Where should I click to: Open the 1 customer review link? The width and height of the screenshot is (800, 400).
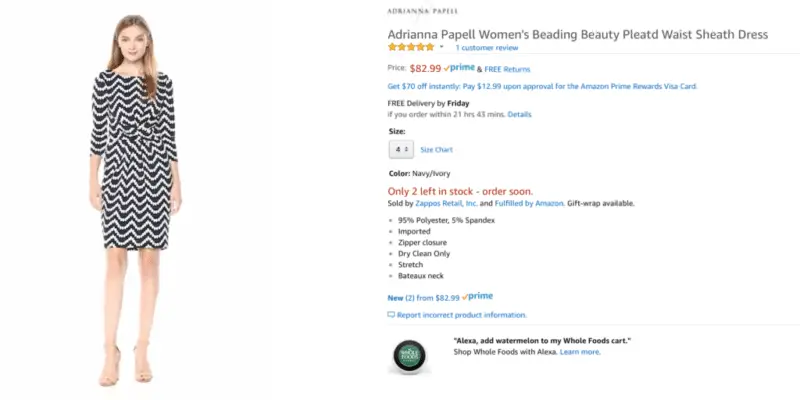[487, 48]
